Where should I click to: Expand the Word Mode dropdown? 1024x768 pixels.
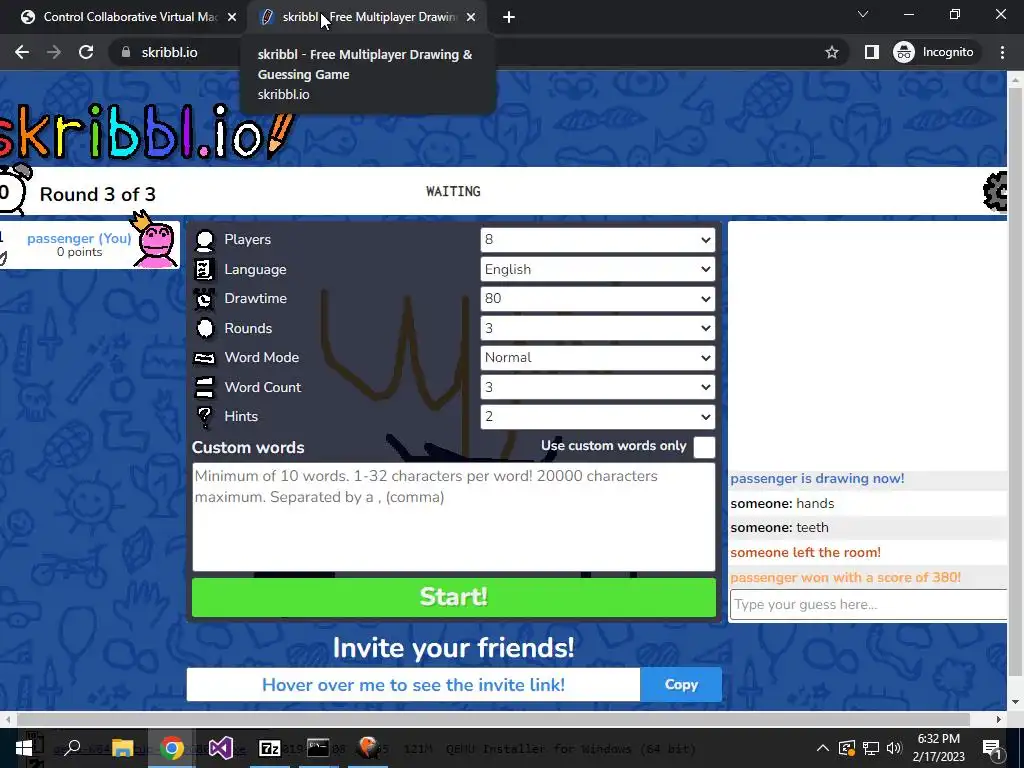598,357
